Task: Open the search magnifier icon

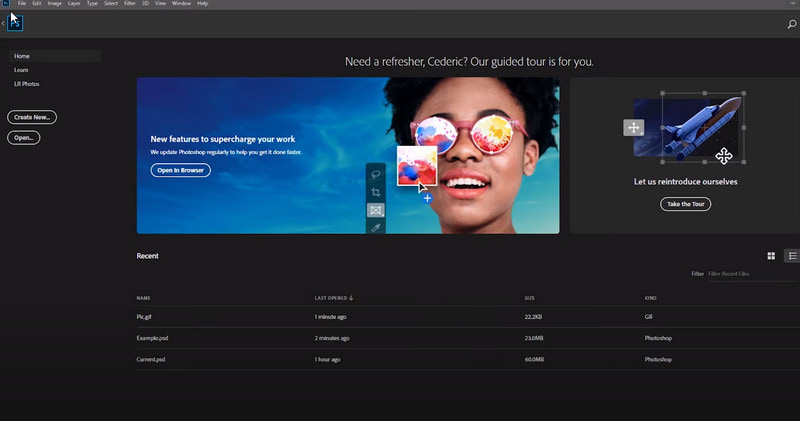Action: coord(792,24)
